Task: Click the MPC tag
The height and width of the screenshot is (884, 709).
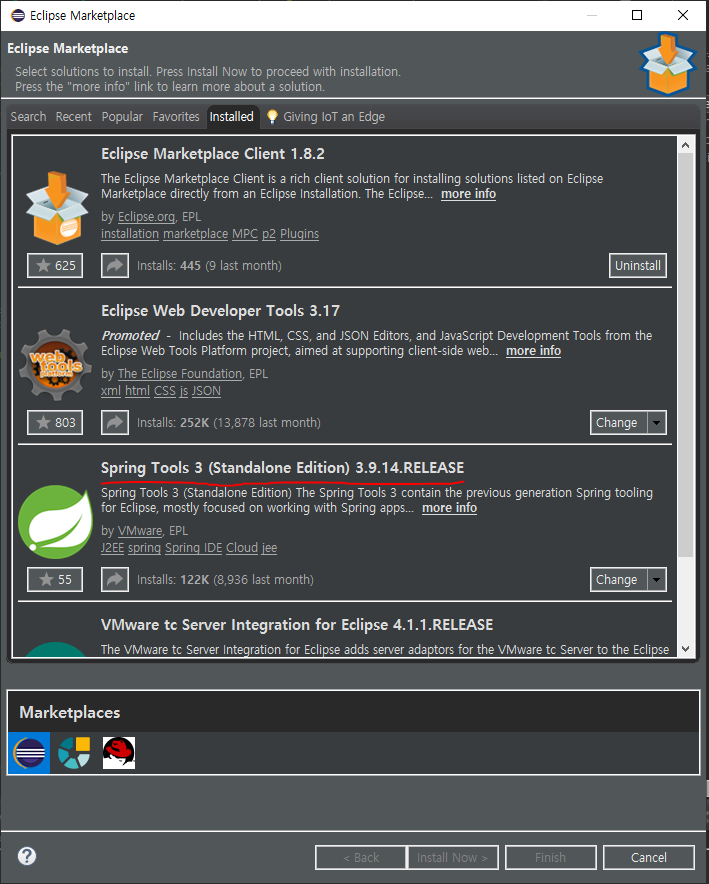Action: pyautogui.click(x=245, y=234)
